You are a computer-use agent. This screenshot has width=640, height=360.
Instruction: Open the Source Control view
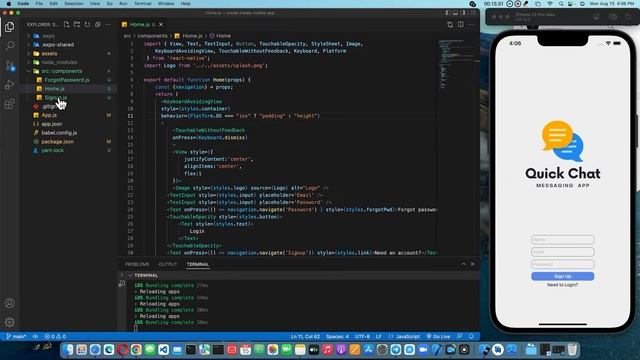point(10,65)
